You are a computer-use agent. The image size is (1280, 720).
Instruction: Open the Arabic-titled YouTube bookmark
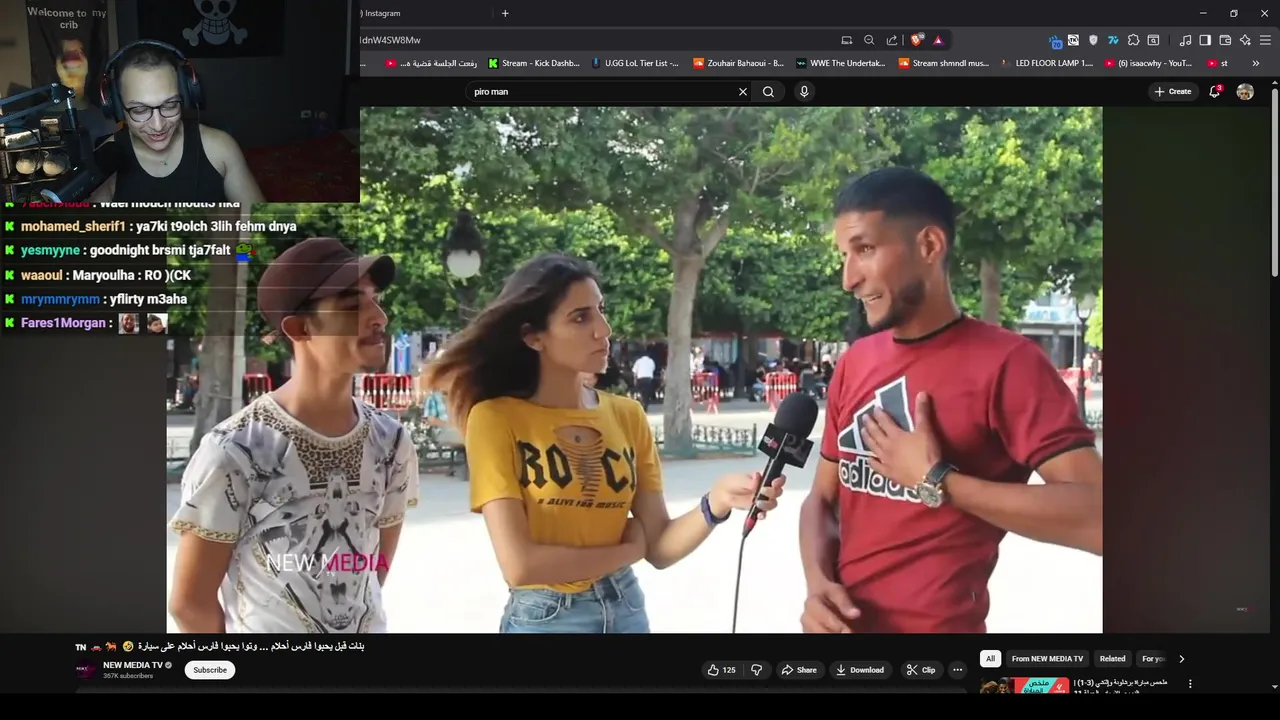(x=431, y=63)
